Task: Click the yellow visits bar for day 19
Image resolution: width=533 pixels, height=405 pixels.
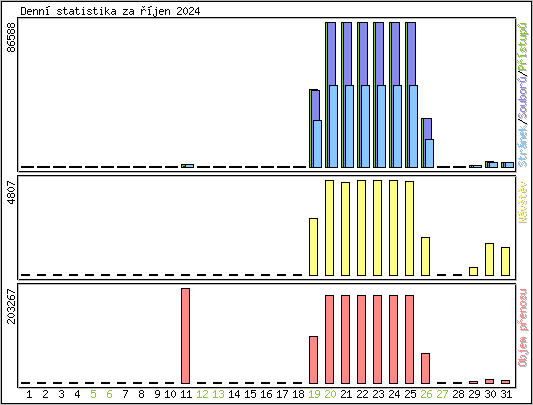Action: (313, 247)
